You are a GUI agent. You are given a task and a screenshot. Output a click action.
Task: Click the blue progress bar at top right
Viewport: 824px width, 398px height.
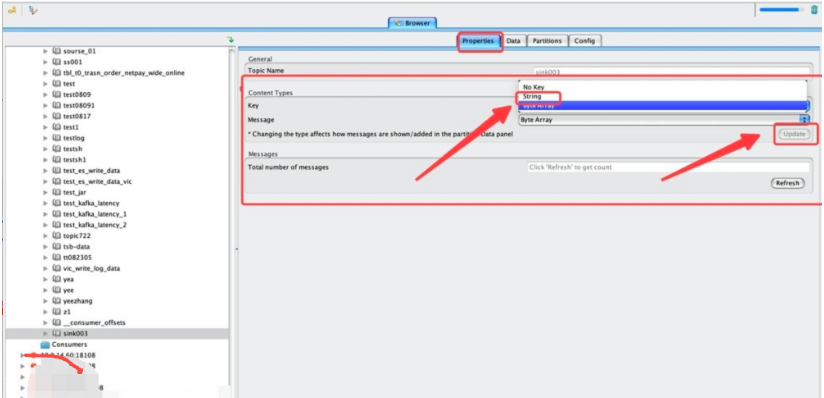pyautogui.click(x=780, y=9)
